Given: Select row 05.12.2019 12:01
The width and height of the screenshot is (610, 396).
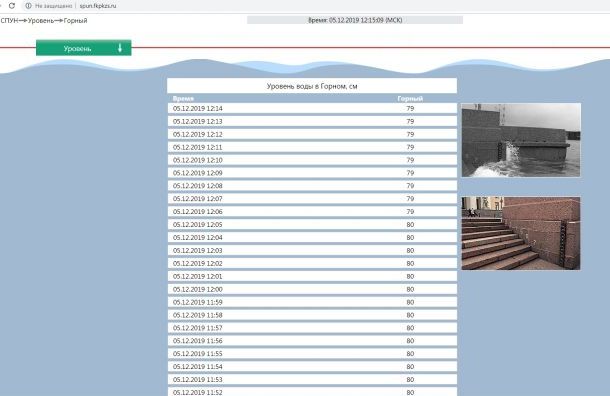Looking at the screenshot, I should click(312, 276).
